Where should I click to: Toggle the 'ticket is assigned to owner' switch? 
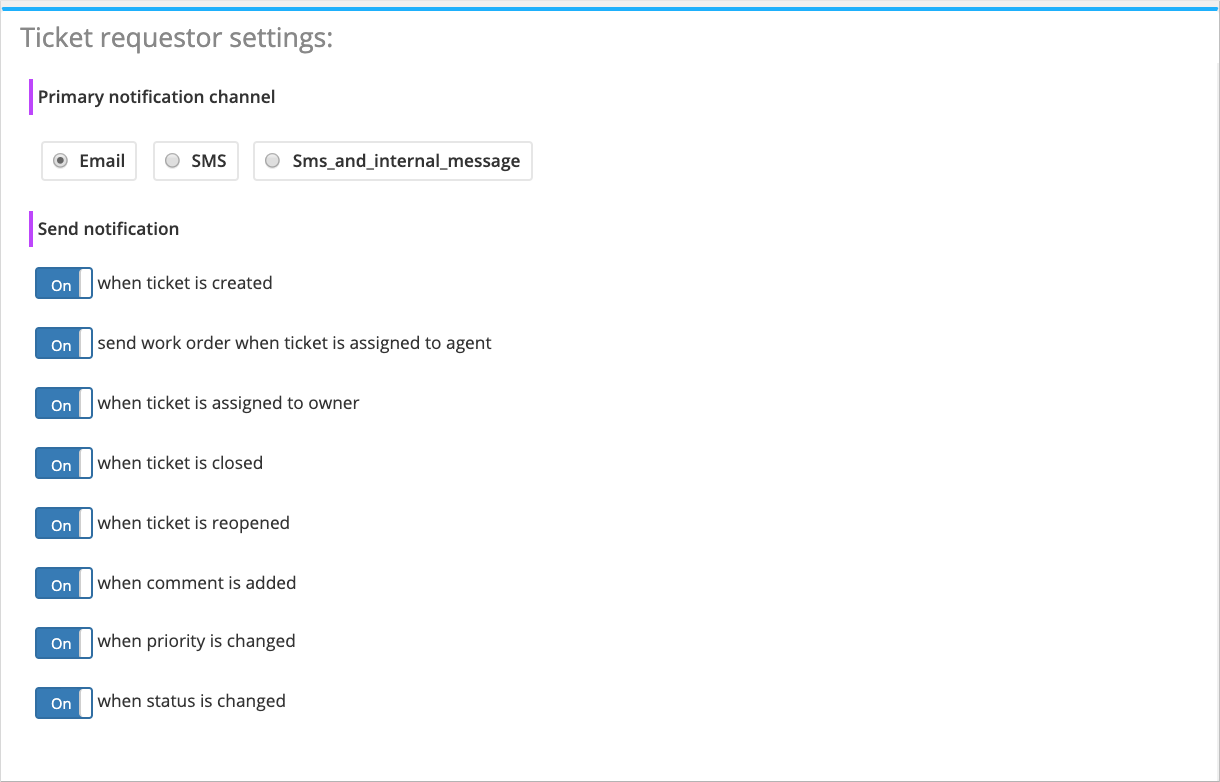click(64, 404)
